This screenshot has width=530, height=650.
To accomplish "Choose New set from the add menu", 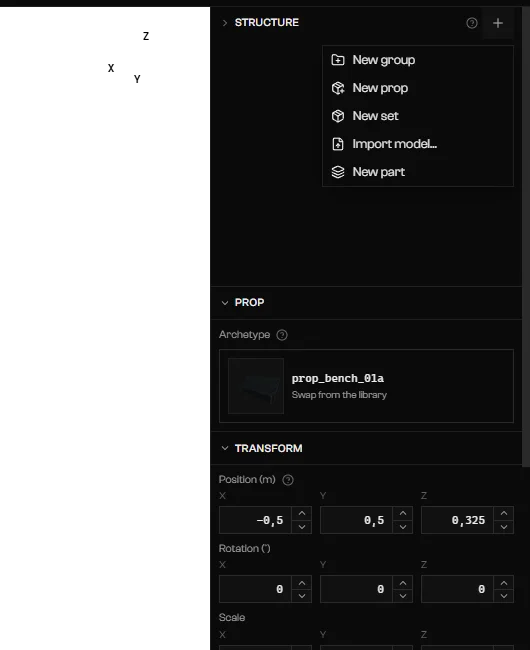I will click(x=418, y=116).
